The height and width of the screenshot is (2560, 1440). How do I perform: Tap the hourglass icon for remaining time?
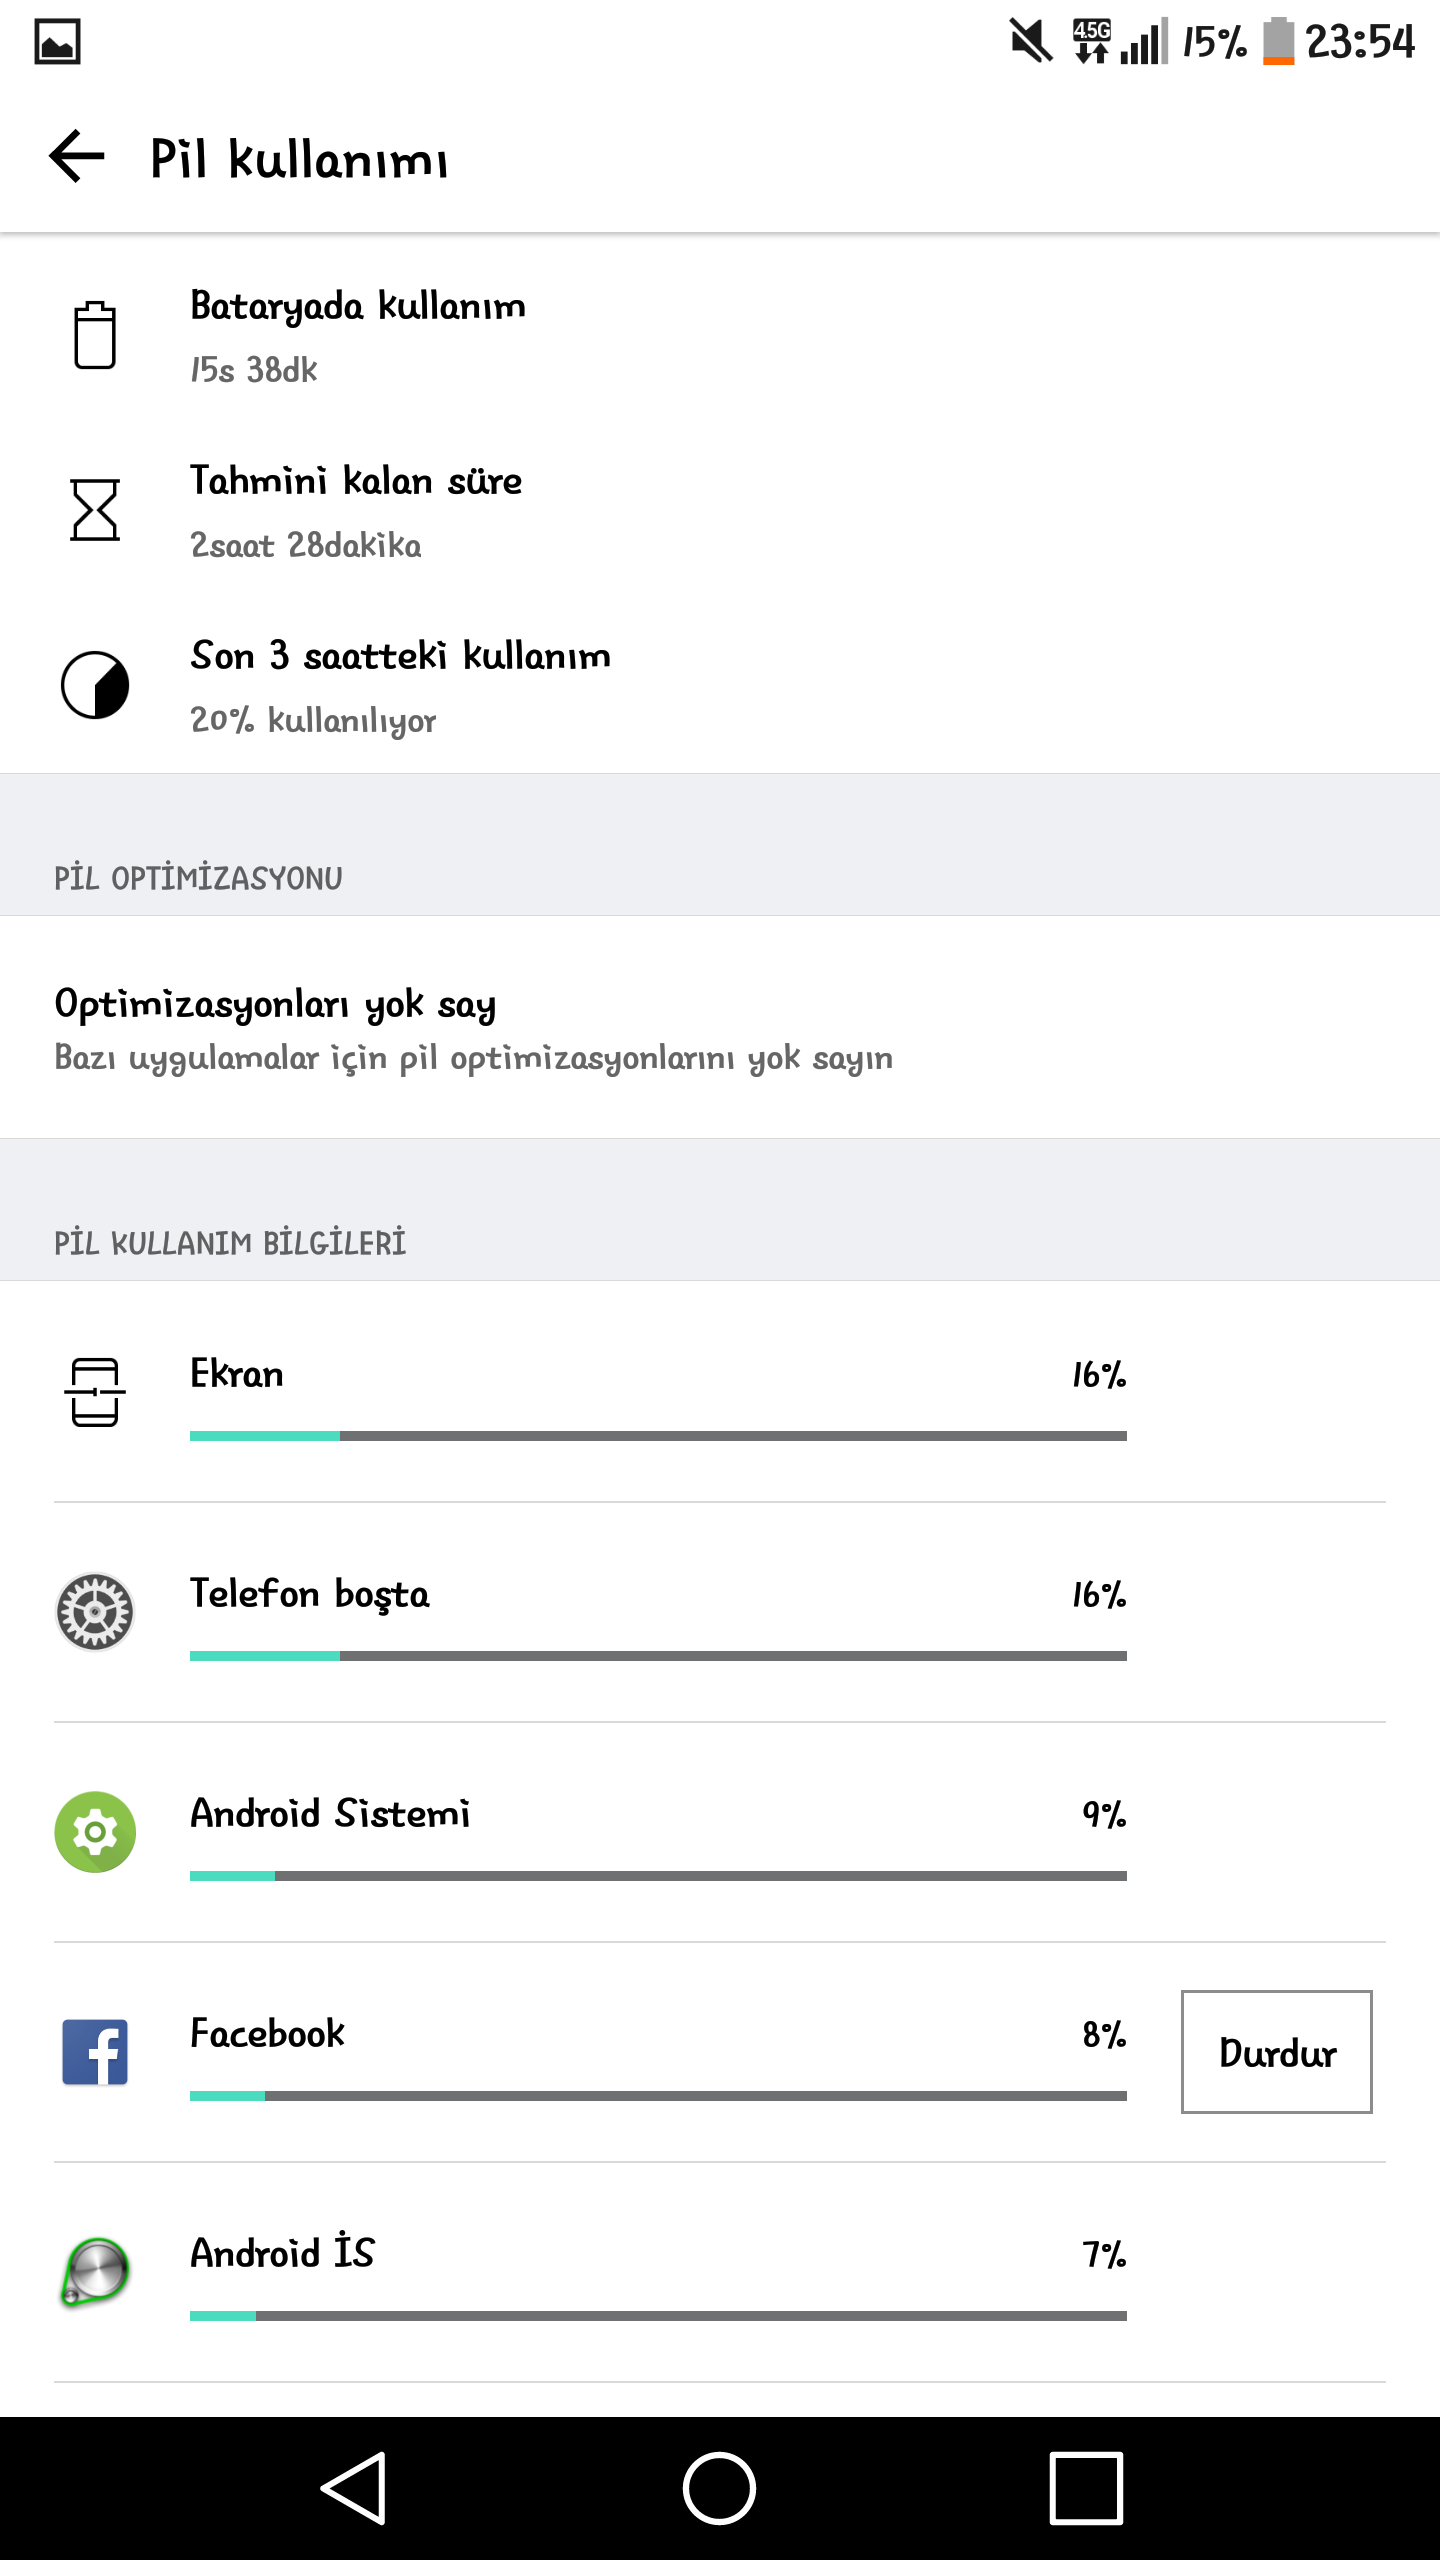(95, 510)
